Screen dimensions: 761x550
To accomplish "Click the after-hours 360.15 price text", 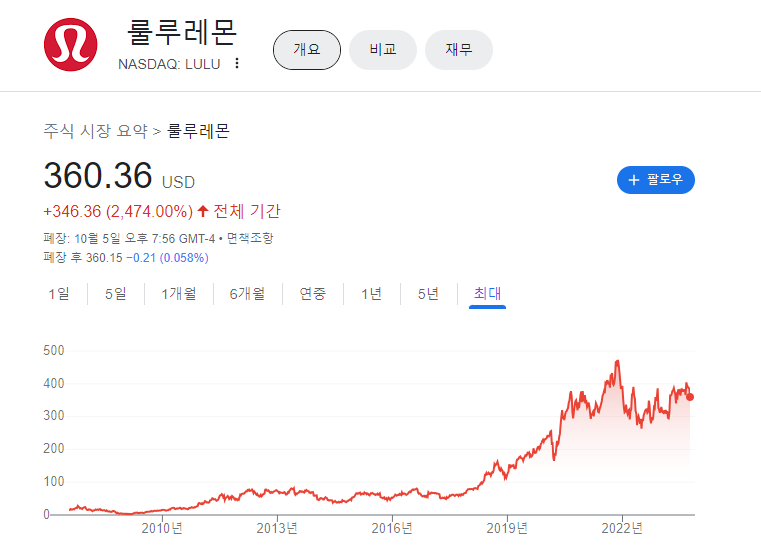I will [x=104, y=258].
